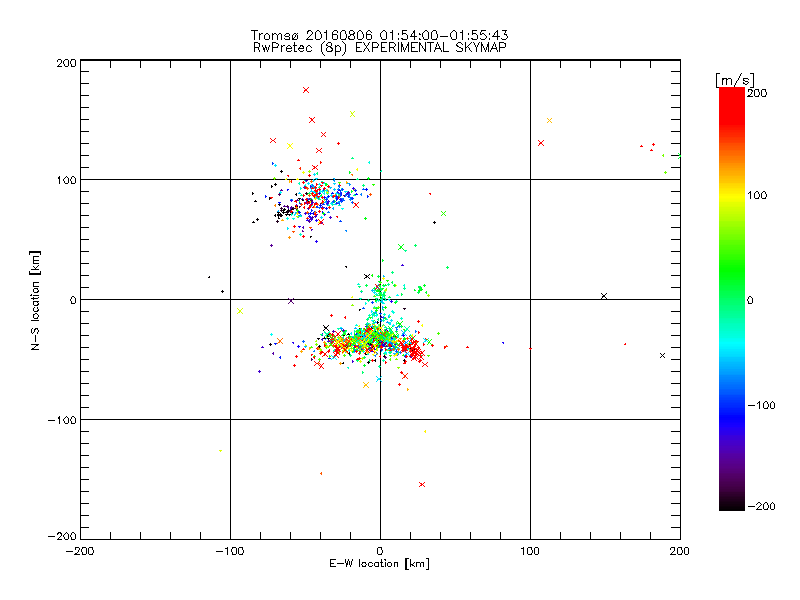
Task: Pick the '0' label of the colorbar
Action: tap(750, 300)
